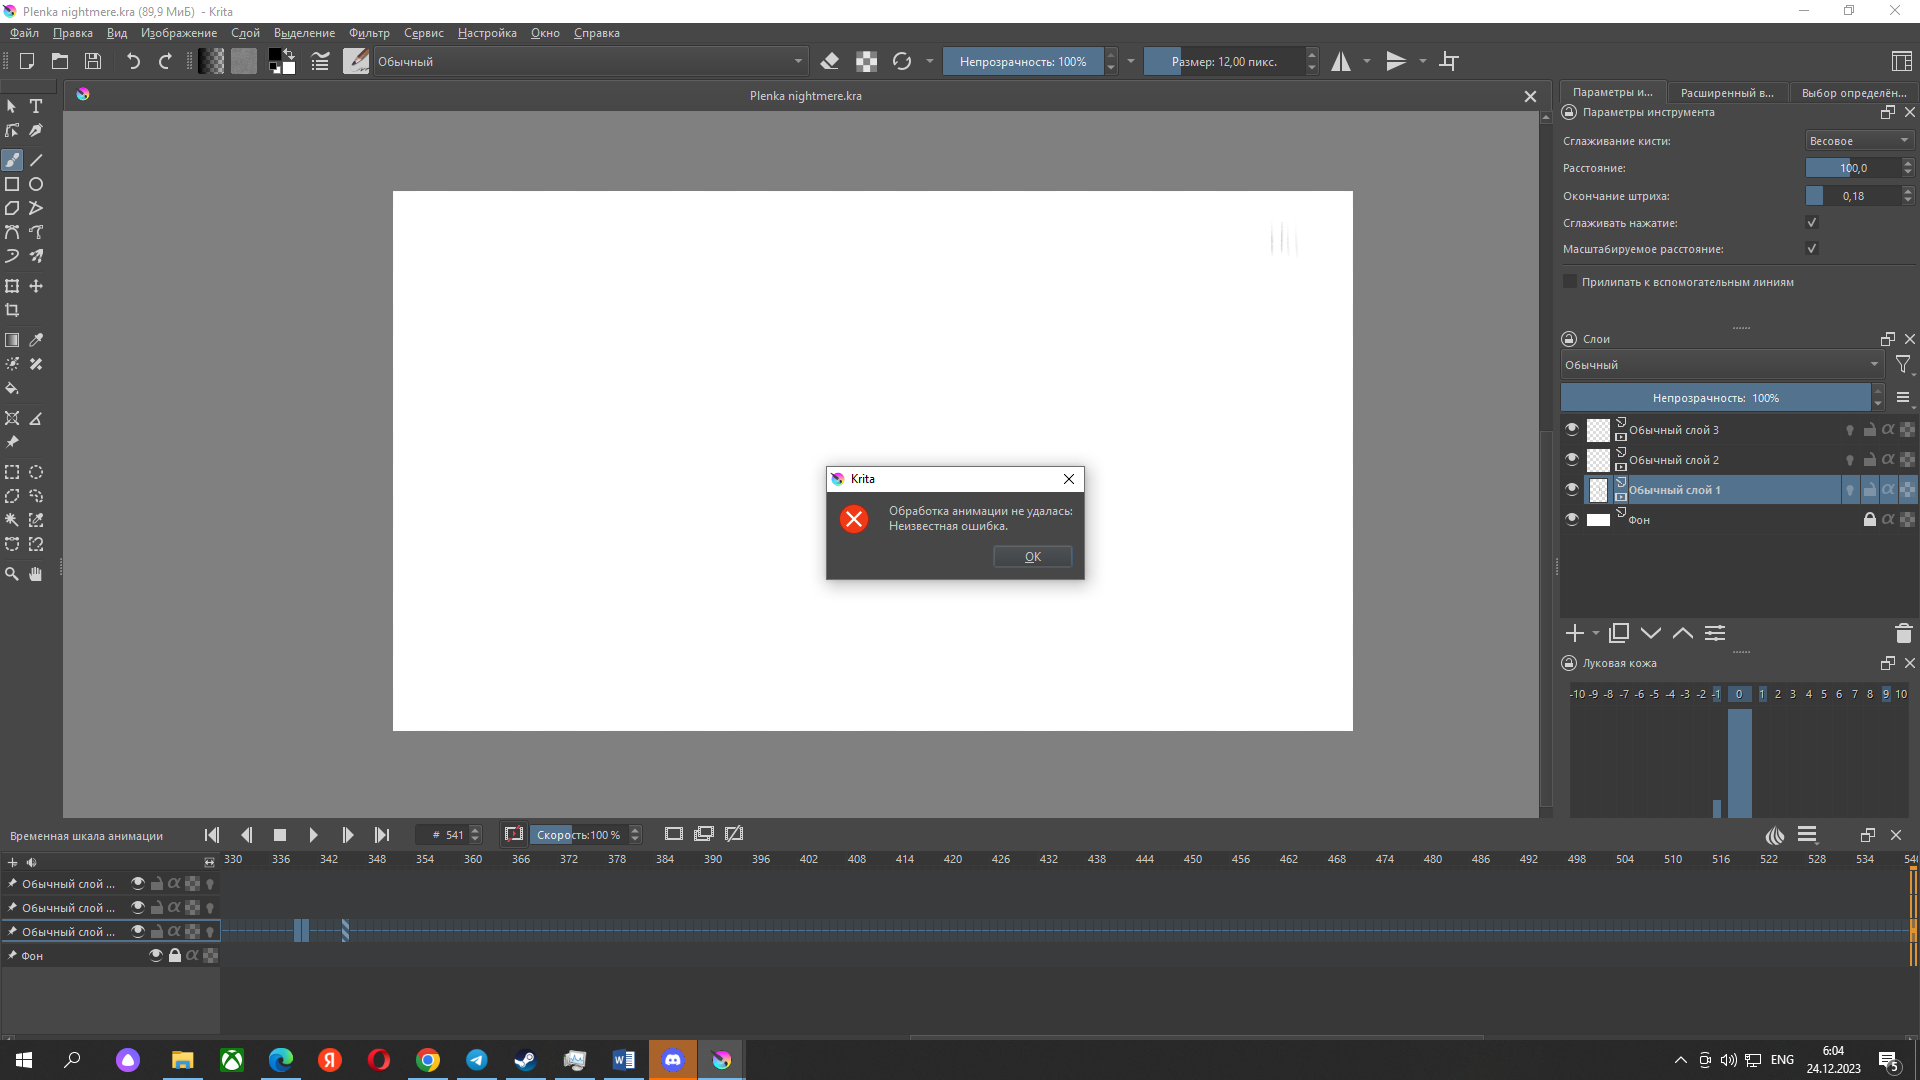Open the Слой menu
Viewport: 1920px width, 1080px height.
pyautogui.click(x=245, y=33)
